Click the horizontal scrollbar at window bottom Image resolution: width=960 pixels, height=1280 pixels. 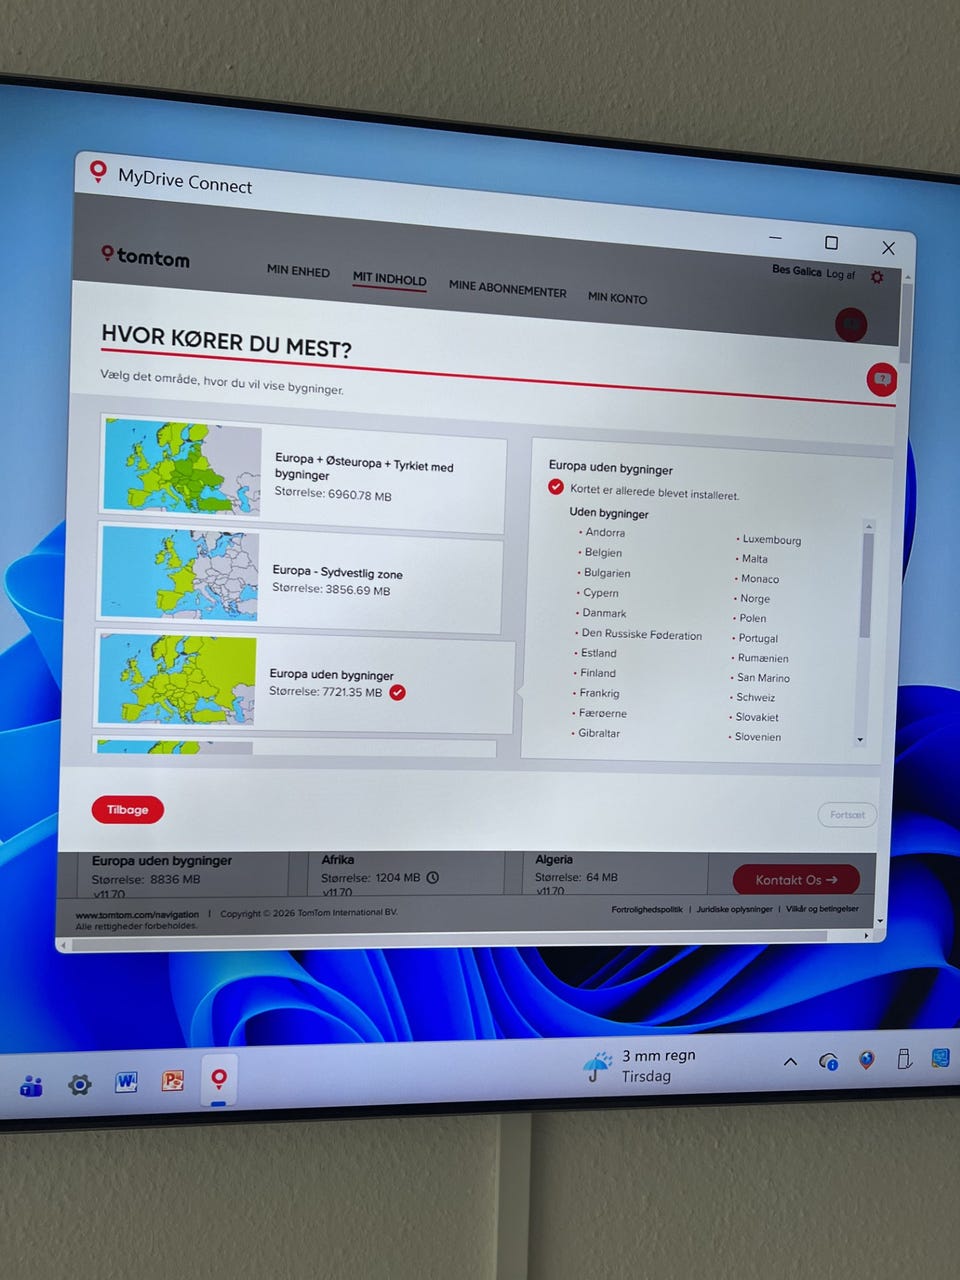tap(449, 939)
